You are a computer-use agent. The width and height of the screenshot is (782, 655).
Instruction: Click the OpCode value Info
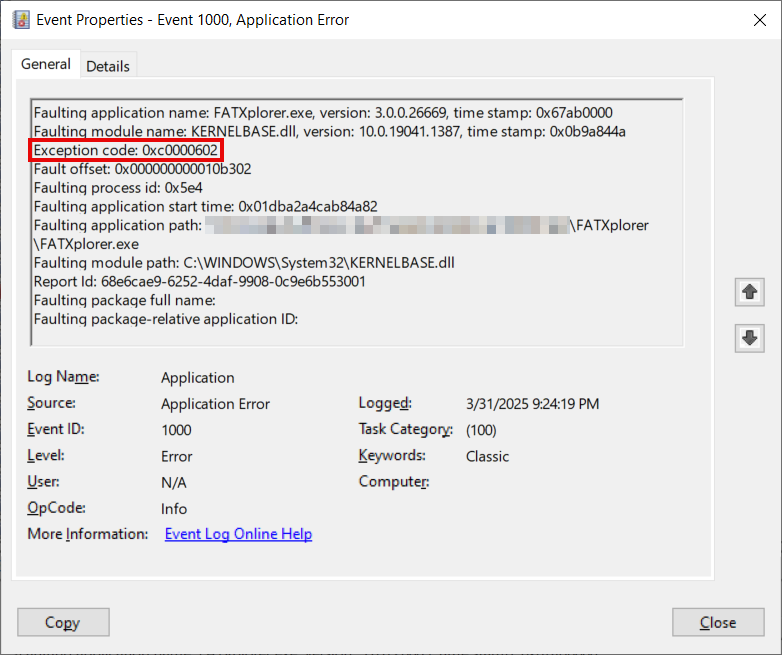(174, 509)
